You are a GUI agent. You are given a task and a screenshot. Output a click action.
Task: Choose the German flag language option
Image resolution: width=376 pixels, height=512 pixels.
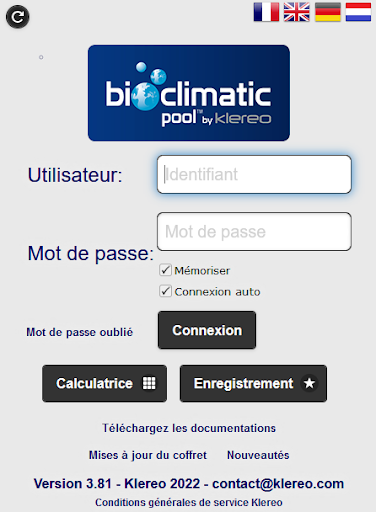click(x=328, y=12)
